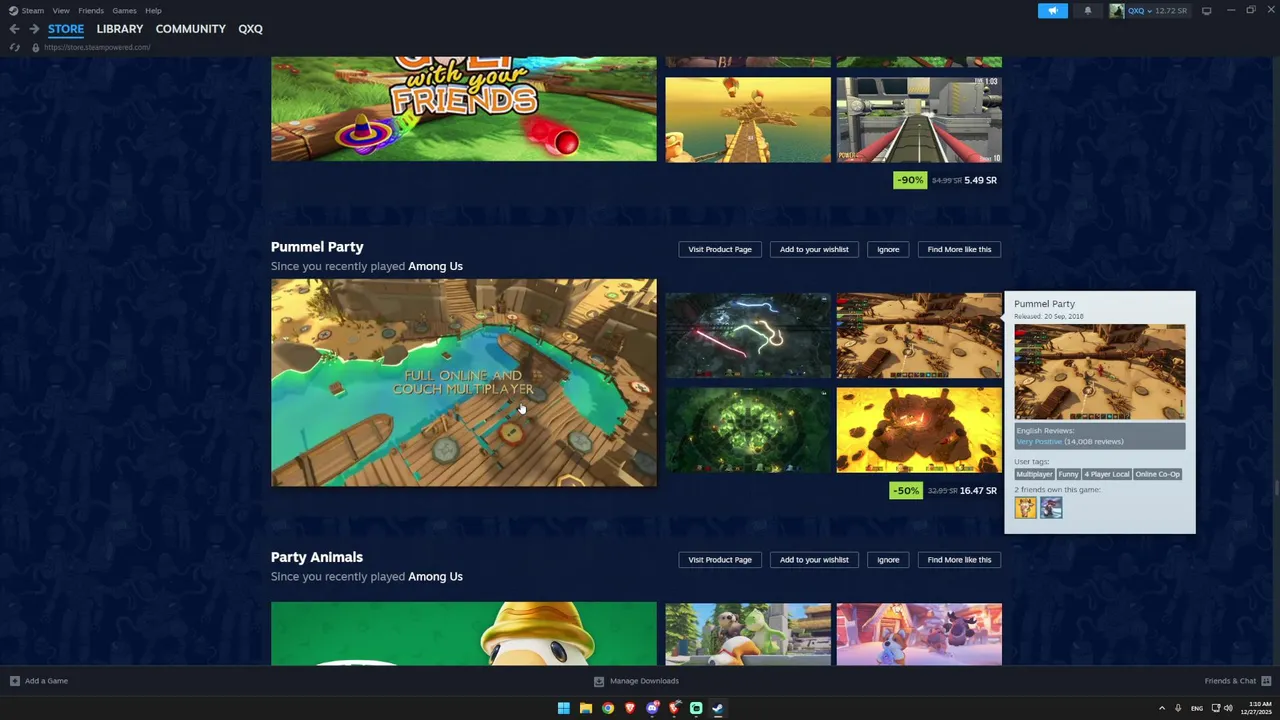Image resolution: width=1280 pixels, height=720 pixels.
Task: Open File Explorer from the taskbar
Action: pyautogui.click(x=586, y=708)
